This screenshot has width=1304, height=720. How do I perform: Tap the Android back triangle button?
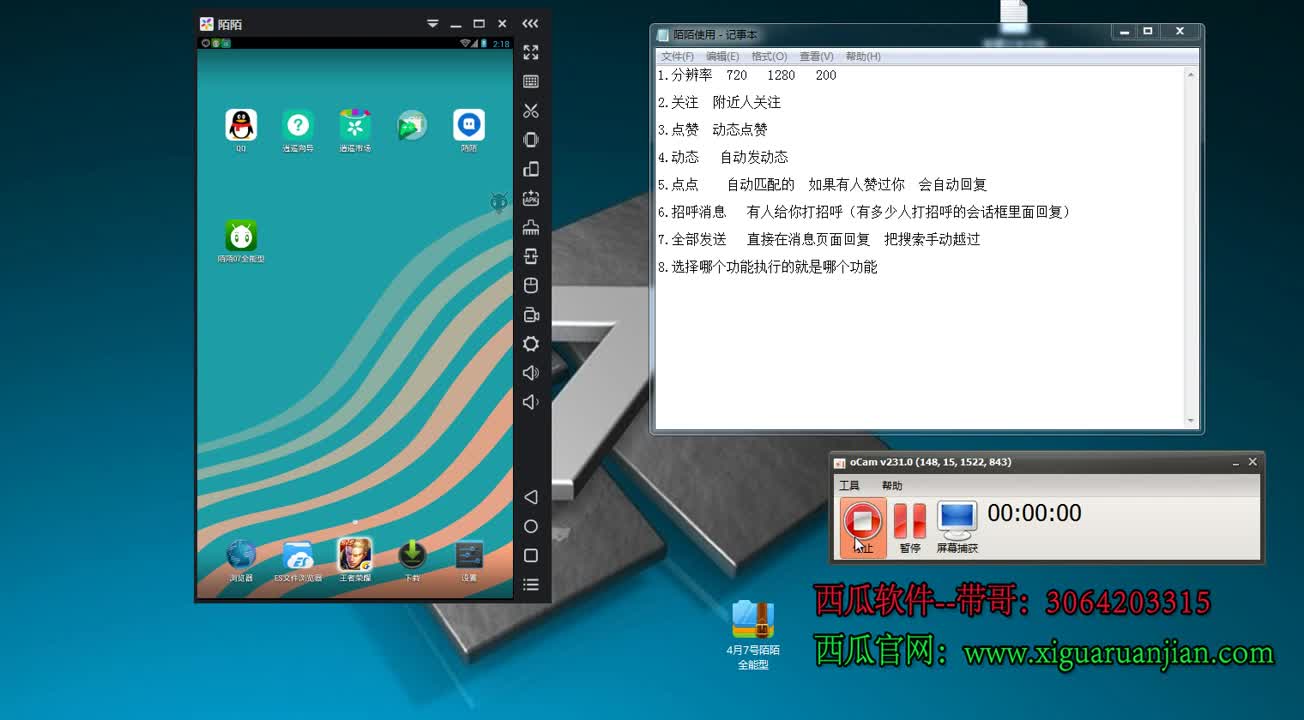pos(531,497)
